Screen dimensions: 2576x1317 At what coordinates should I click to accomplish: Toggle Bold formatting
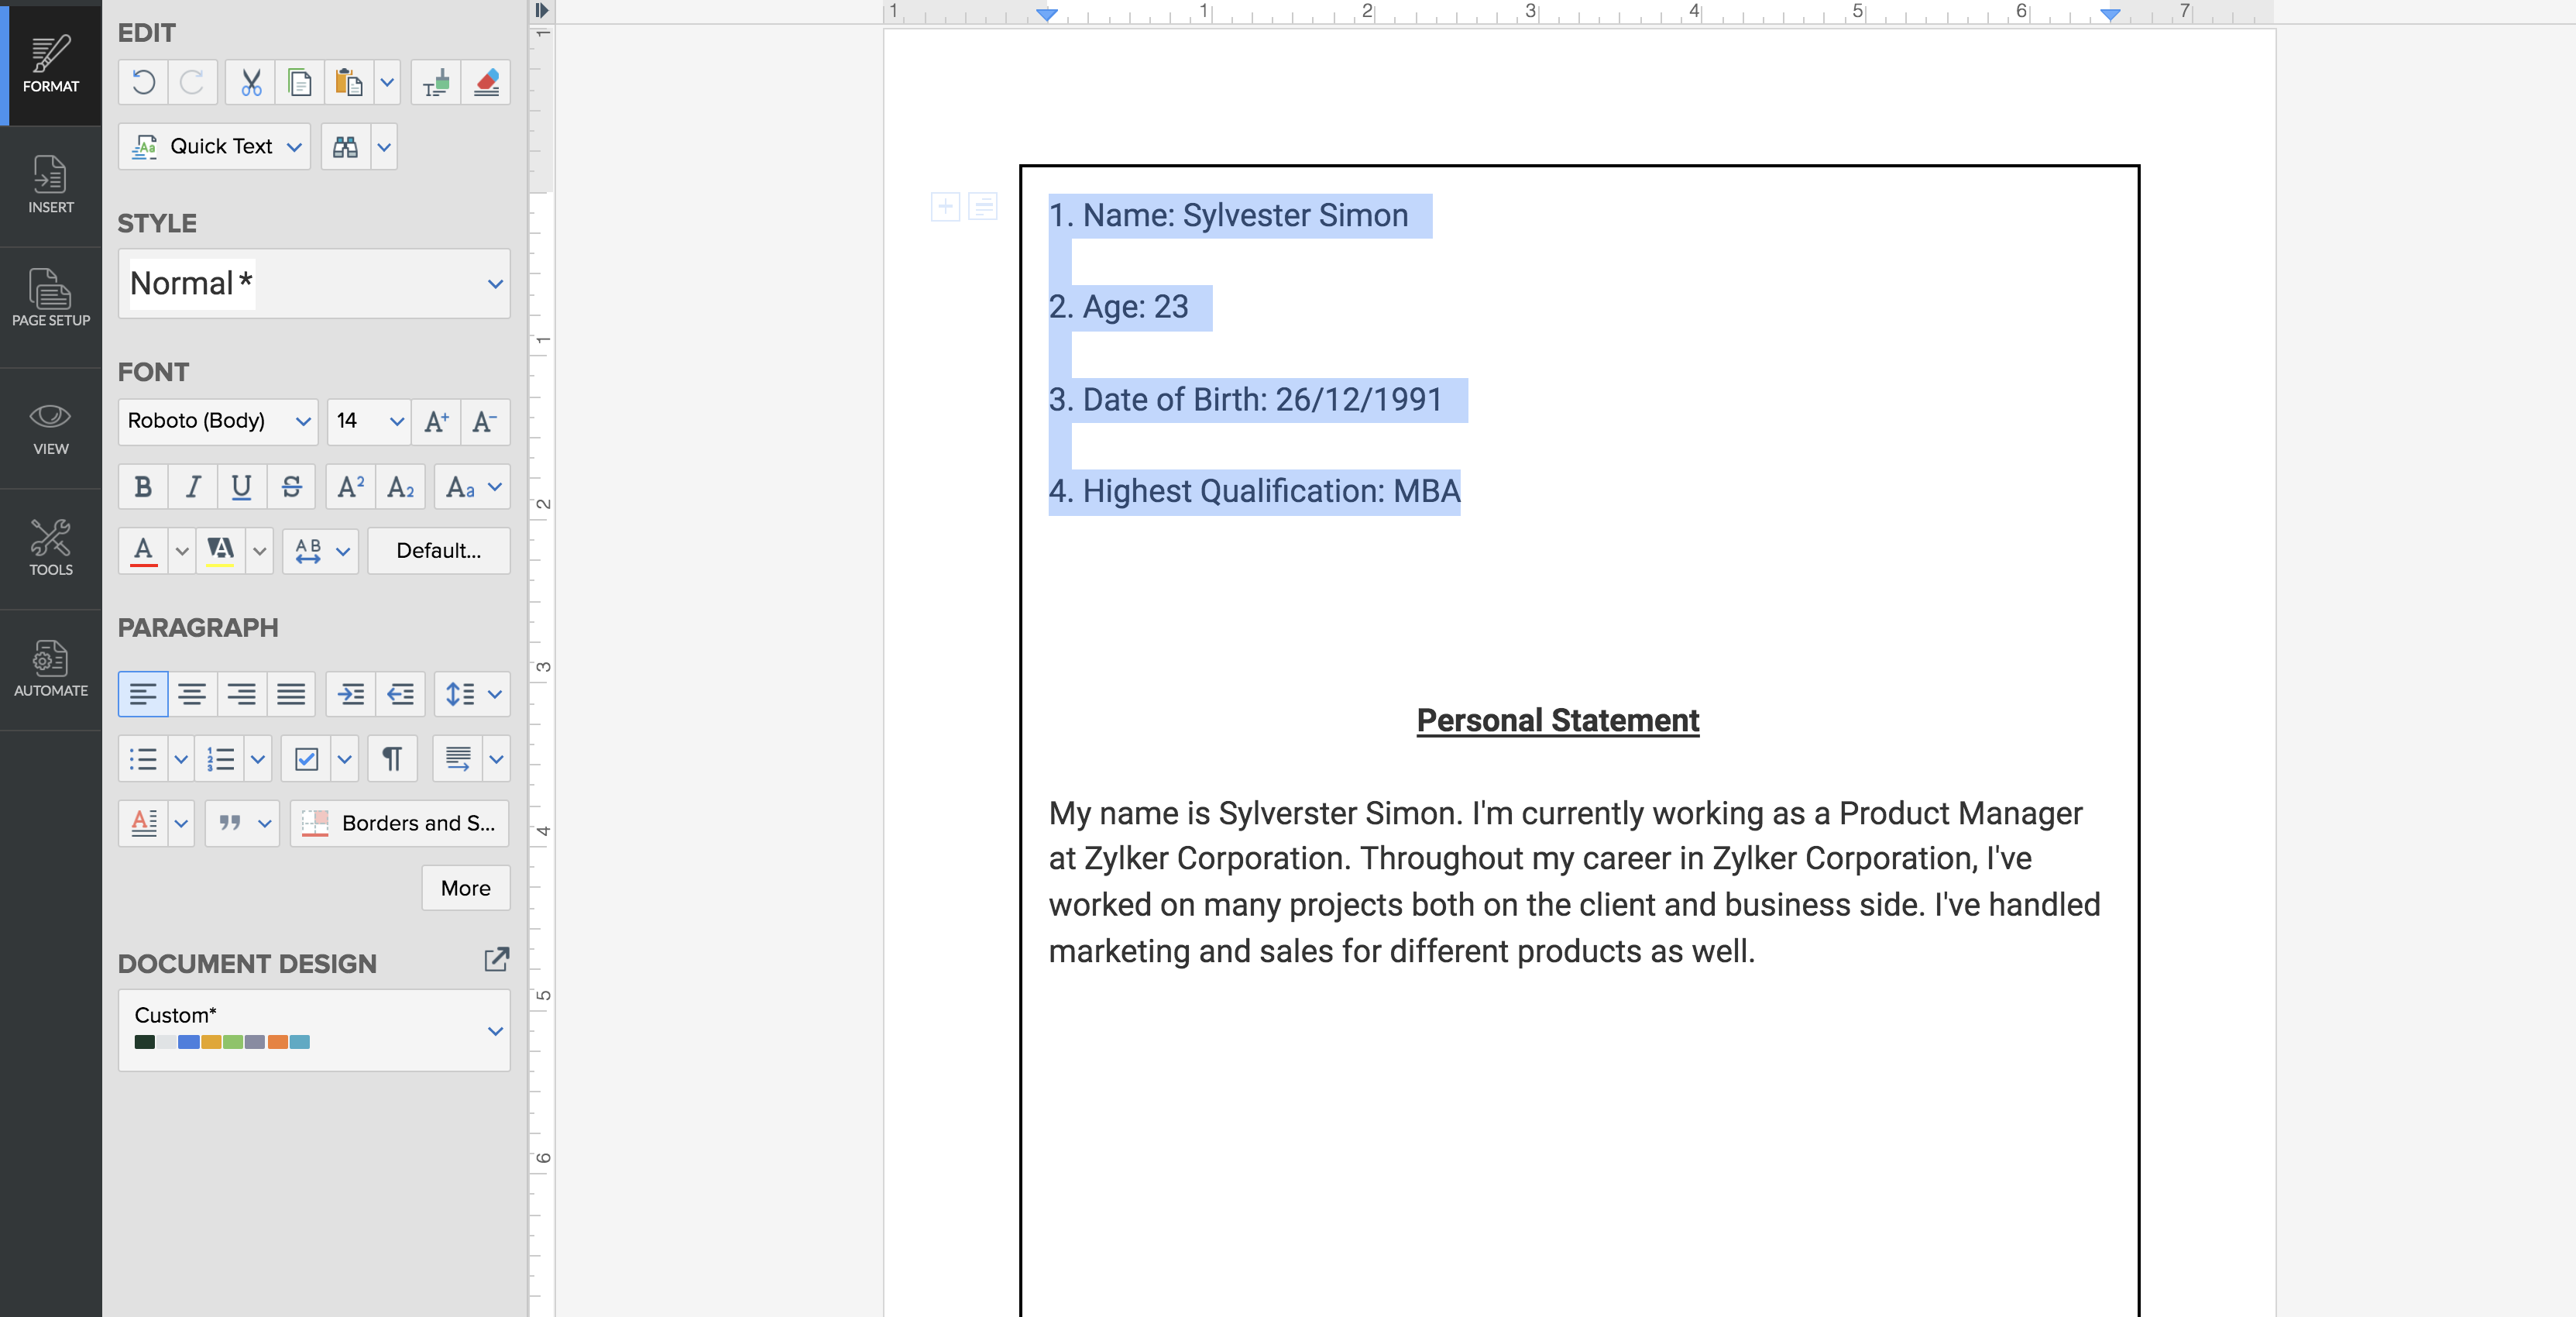pos(143,487)
